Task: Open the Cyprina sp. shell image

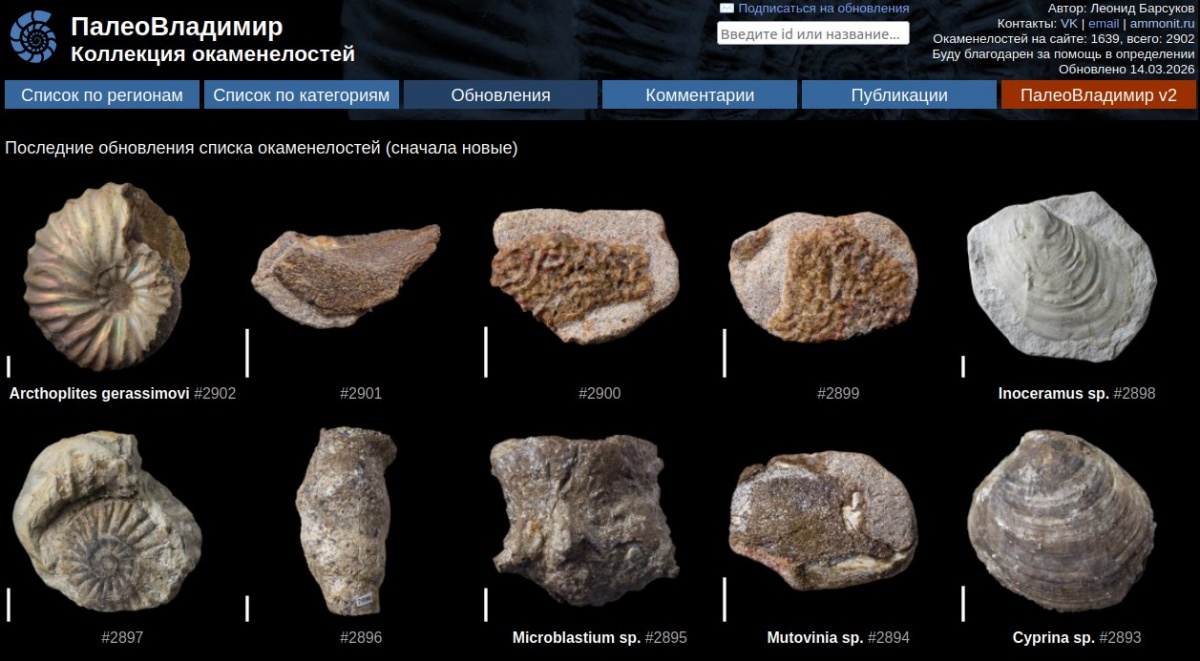Action: (1061, 520)
